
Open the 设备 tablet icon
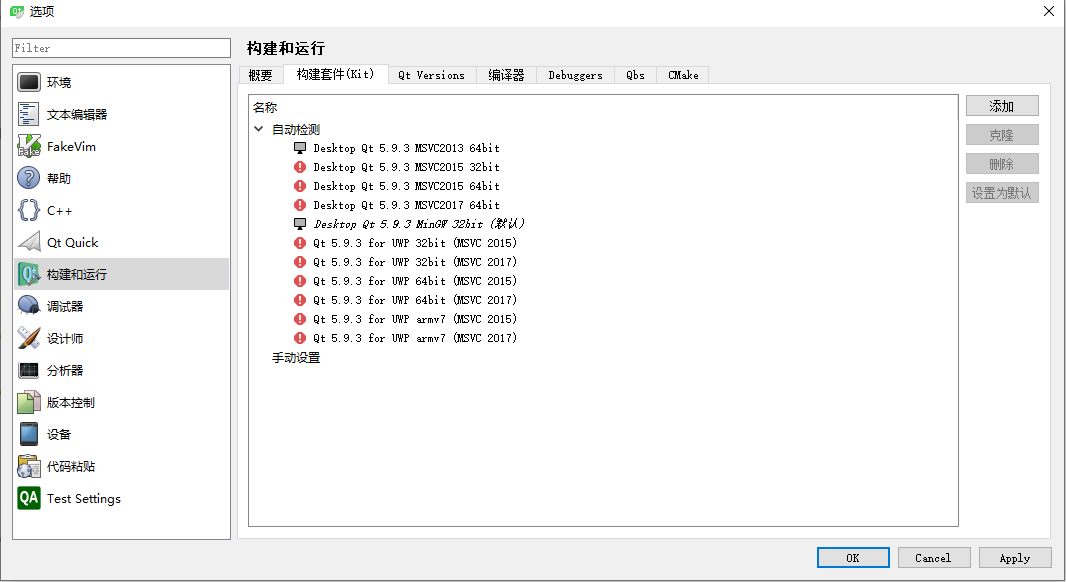(29, 434)
